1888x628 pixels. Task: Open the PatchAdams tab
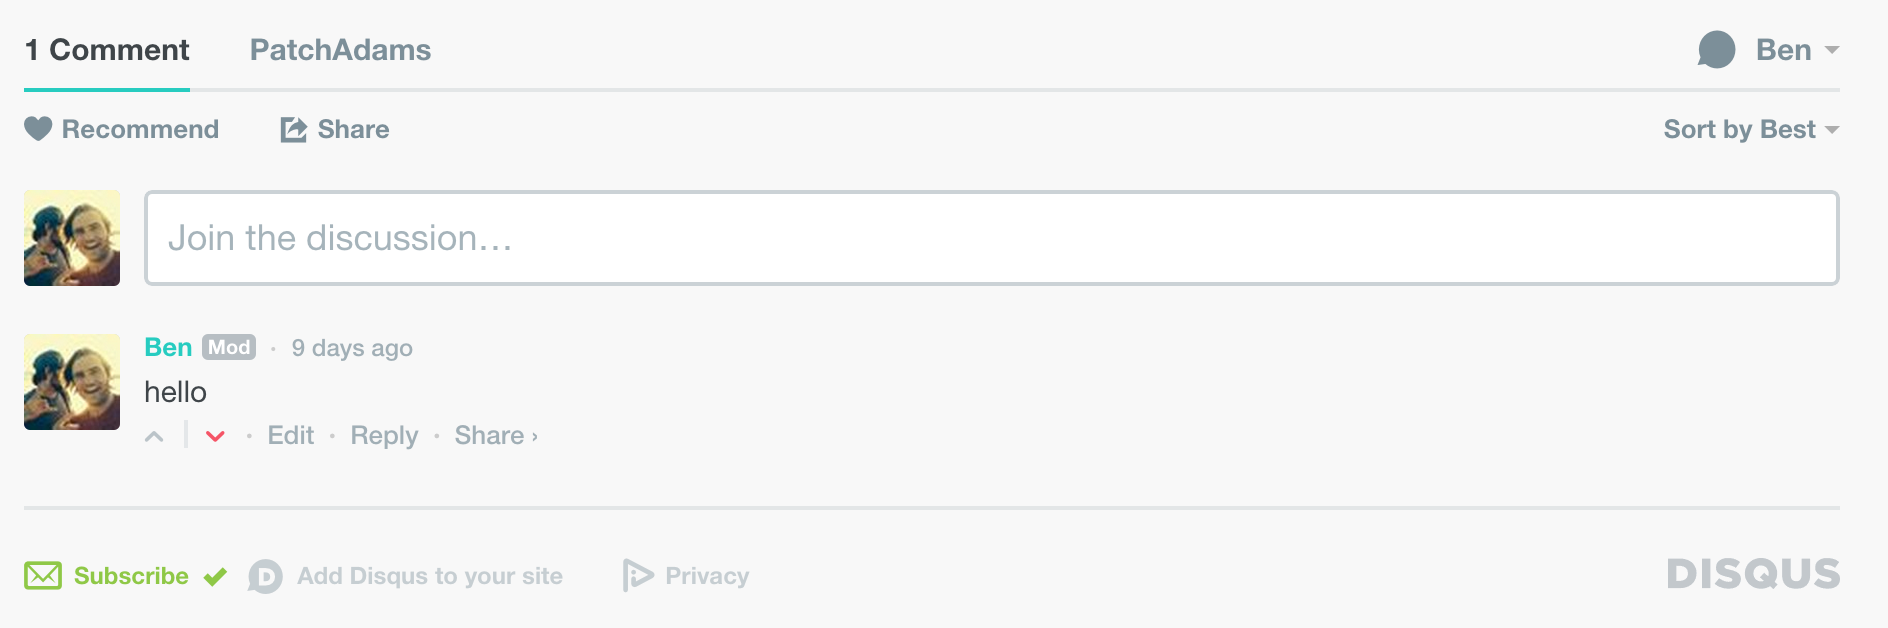[340, 50]
